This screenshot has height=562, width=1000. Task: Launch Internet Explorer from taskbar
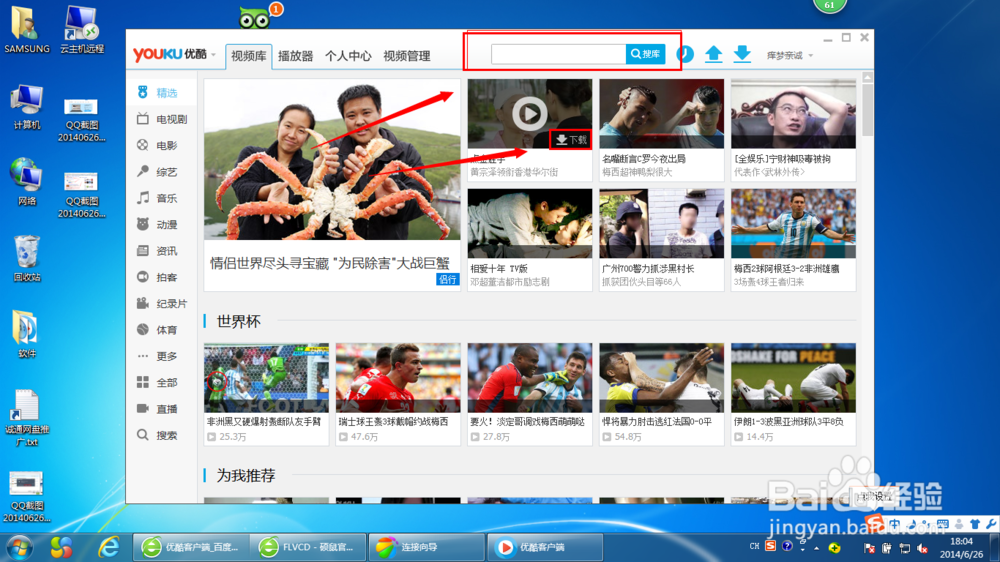108,547
